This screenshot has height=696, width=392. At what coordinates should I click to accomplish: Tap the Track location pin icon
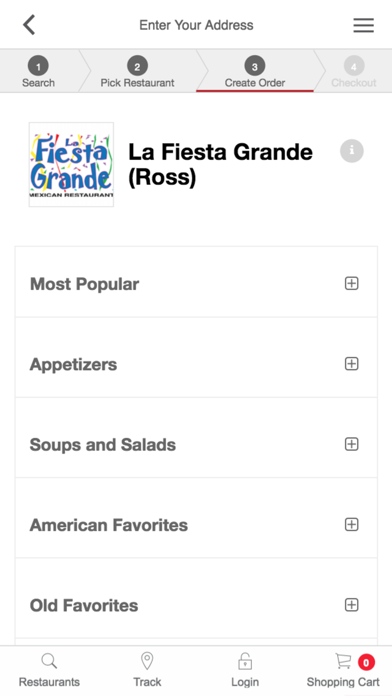point(147,661)
